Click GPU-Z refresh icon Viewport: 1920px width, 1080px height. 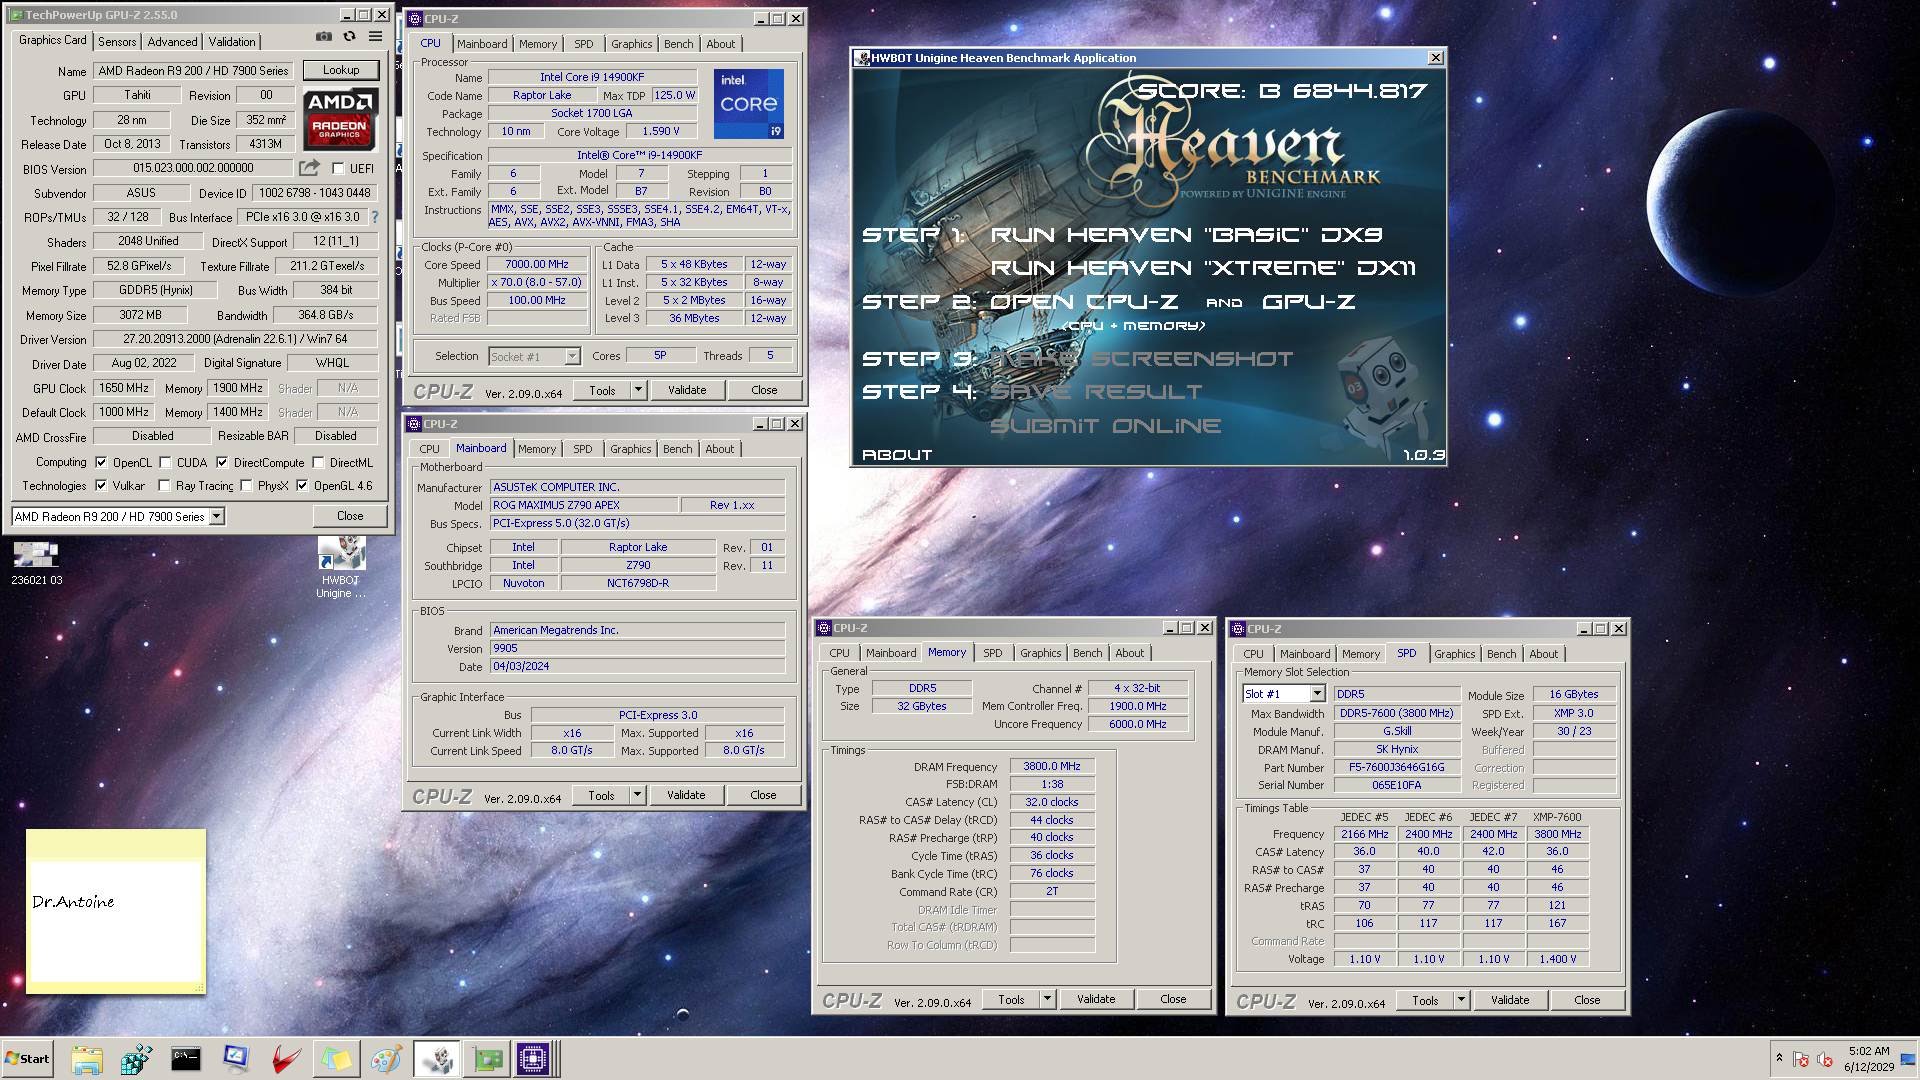click(x=349, y=36)
